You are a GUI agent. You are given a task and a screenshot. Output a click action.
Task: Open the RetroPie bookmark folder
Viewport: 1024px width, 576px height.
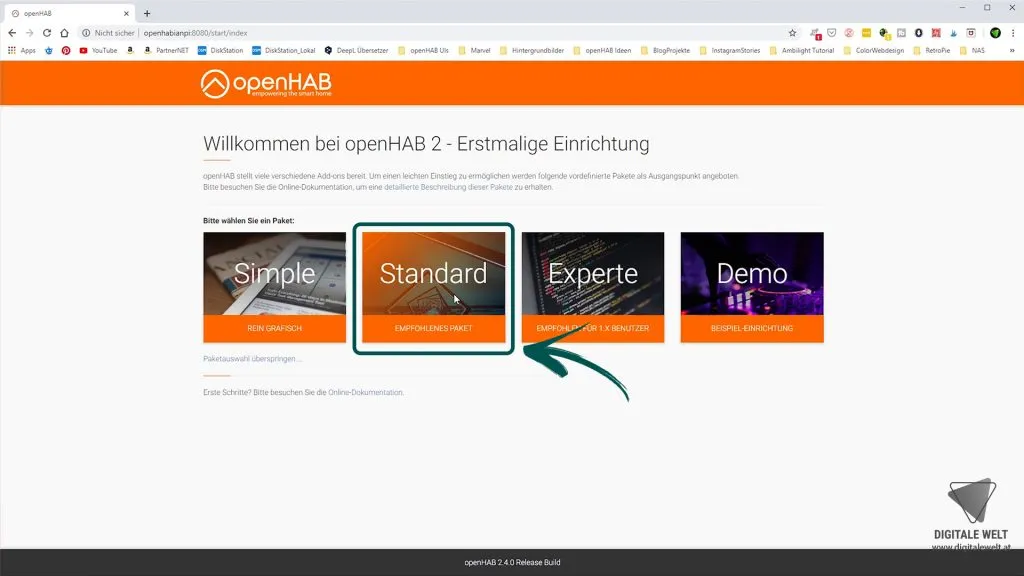pos(932,50)
